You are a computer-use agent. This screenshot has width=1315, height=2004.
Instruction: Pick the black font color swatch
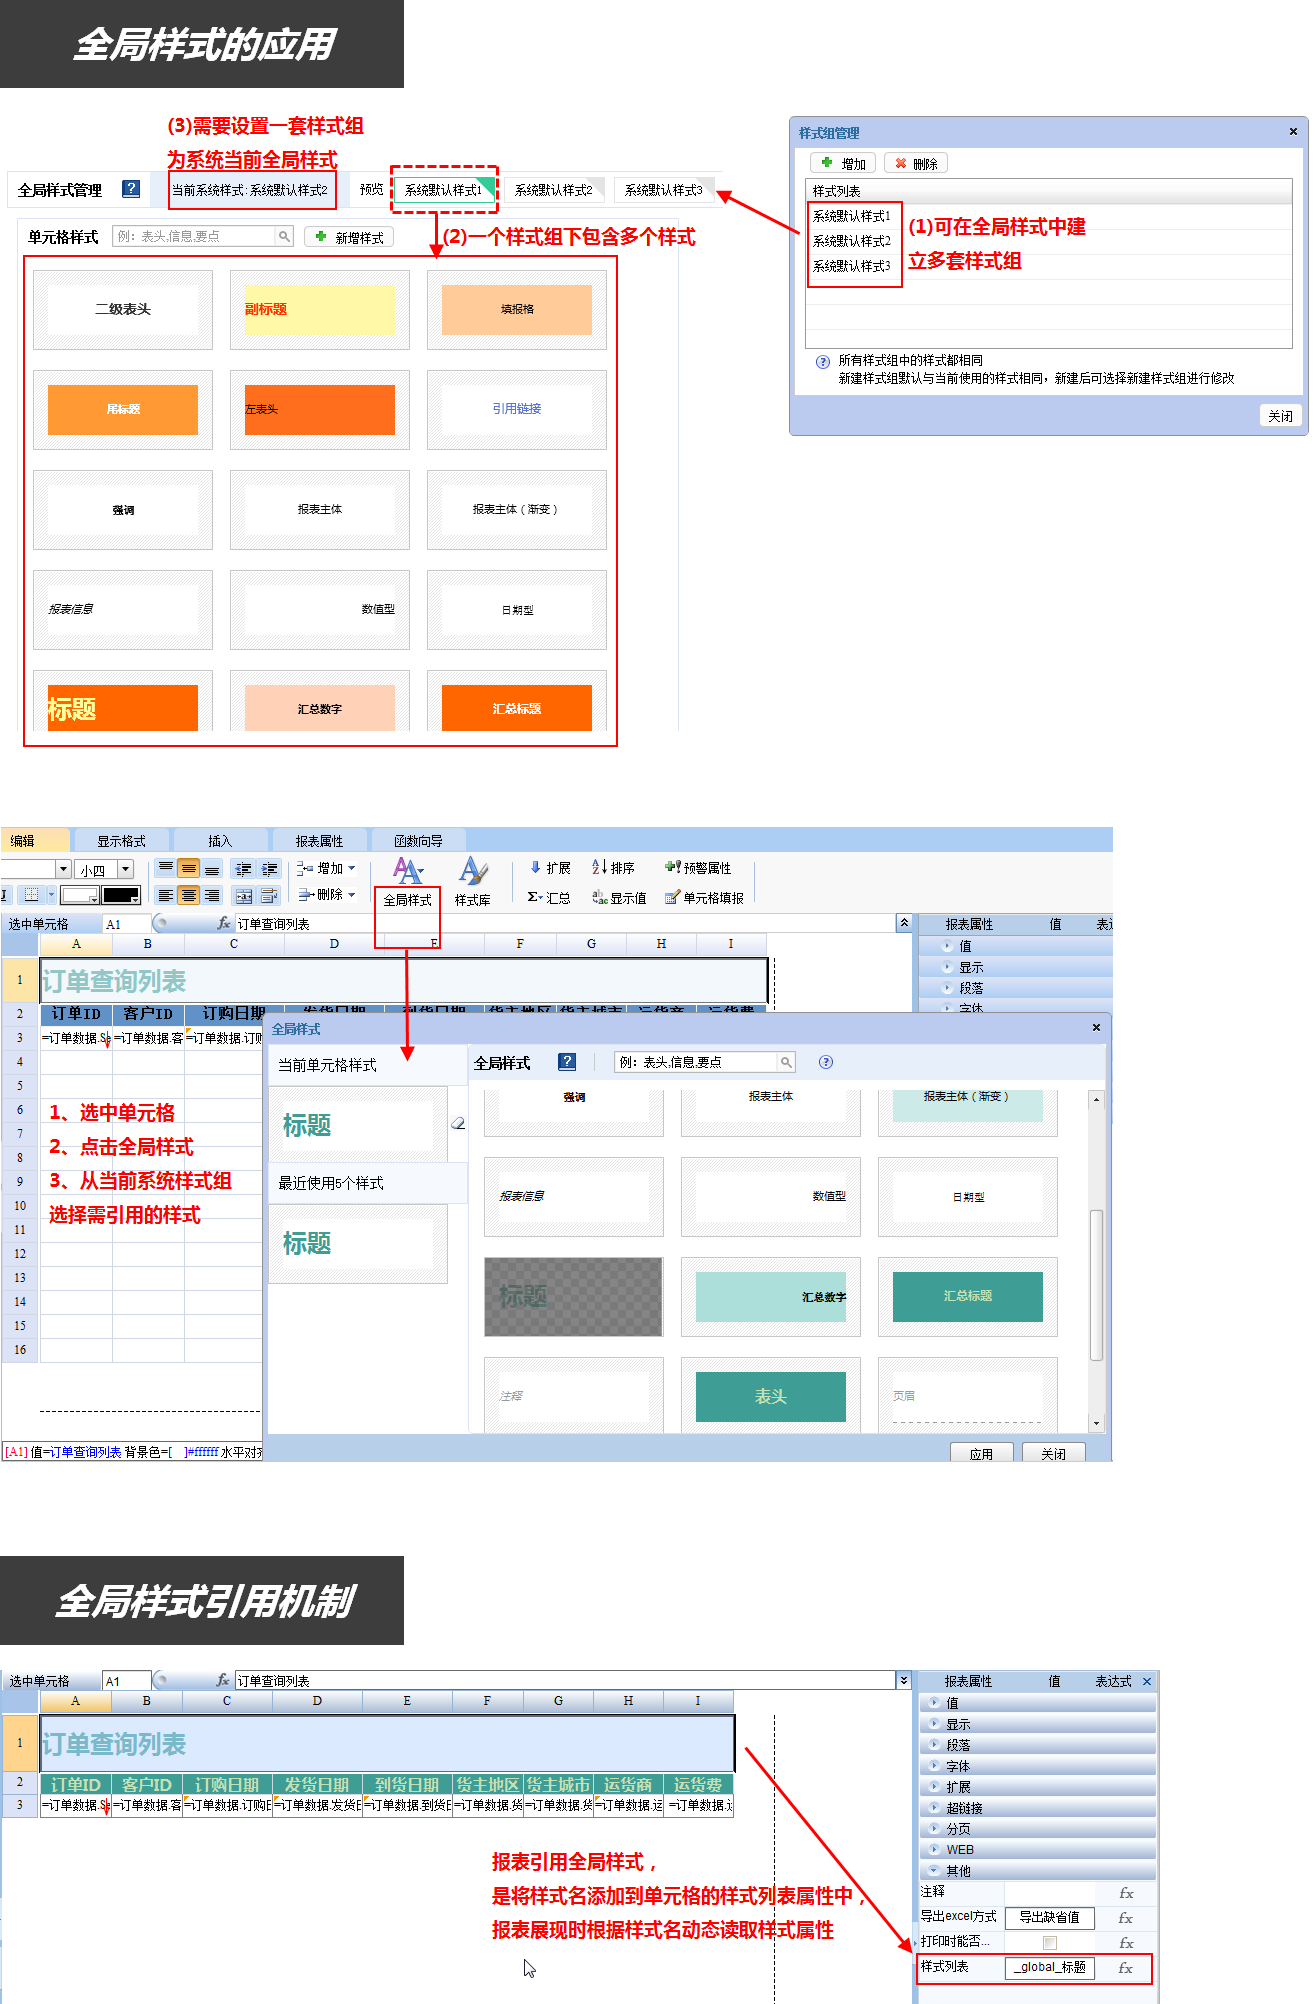coord(120,895)
